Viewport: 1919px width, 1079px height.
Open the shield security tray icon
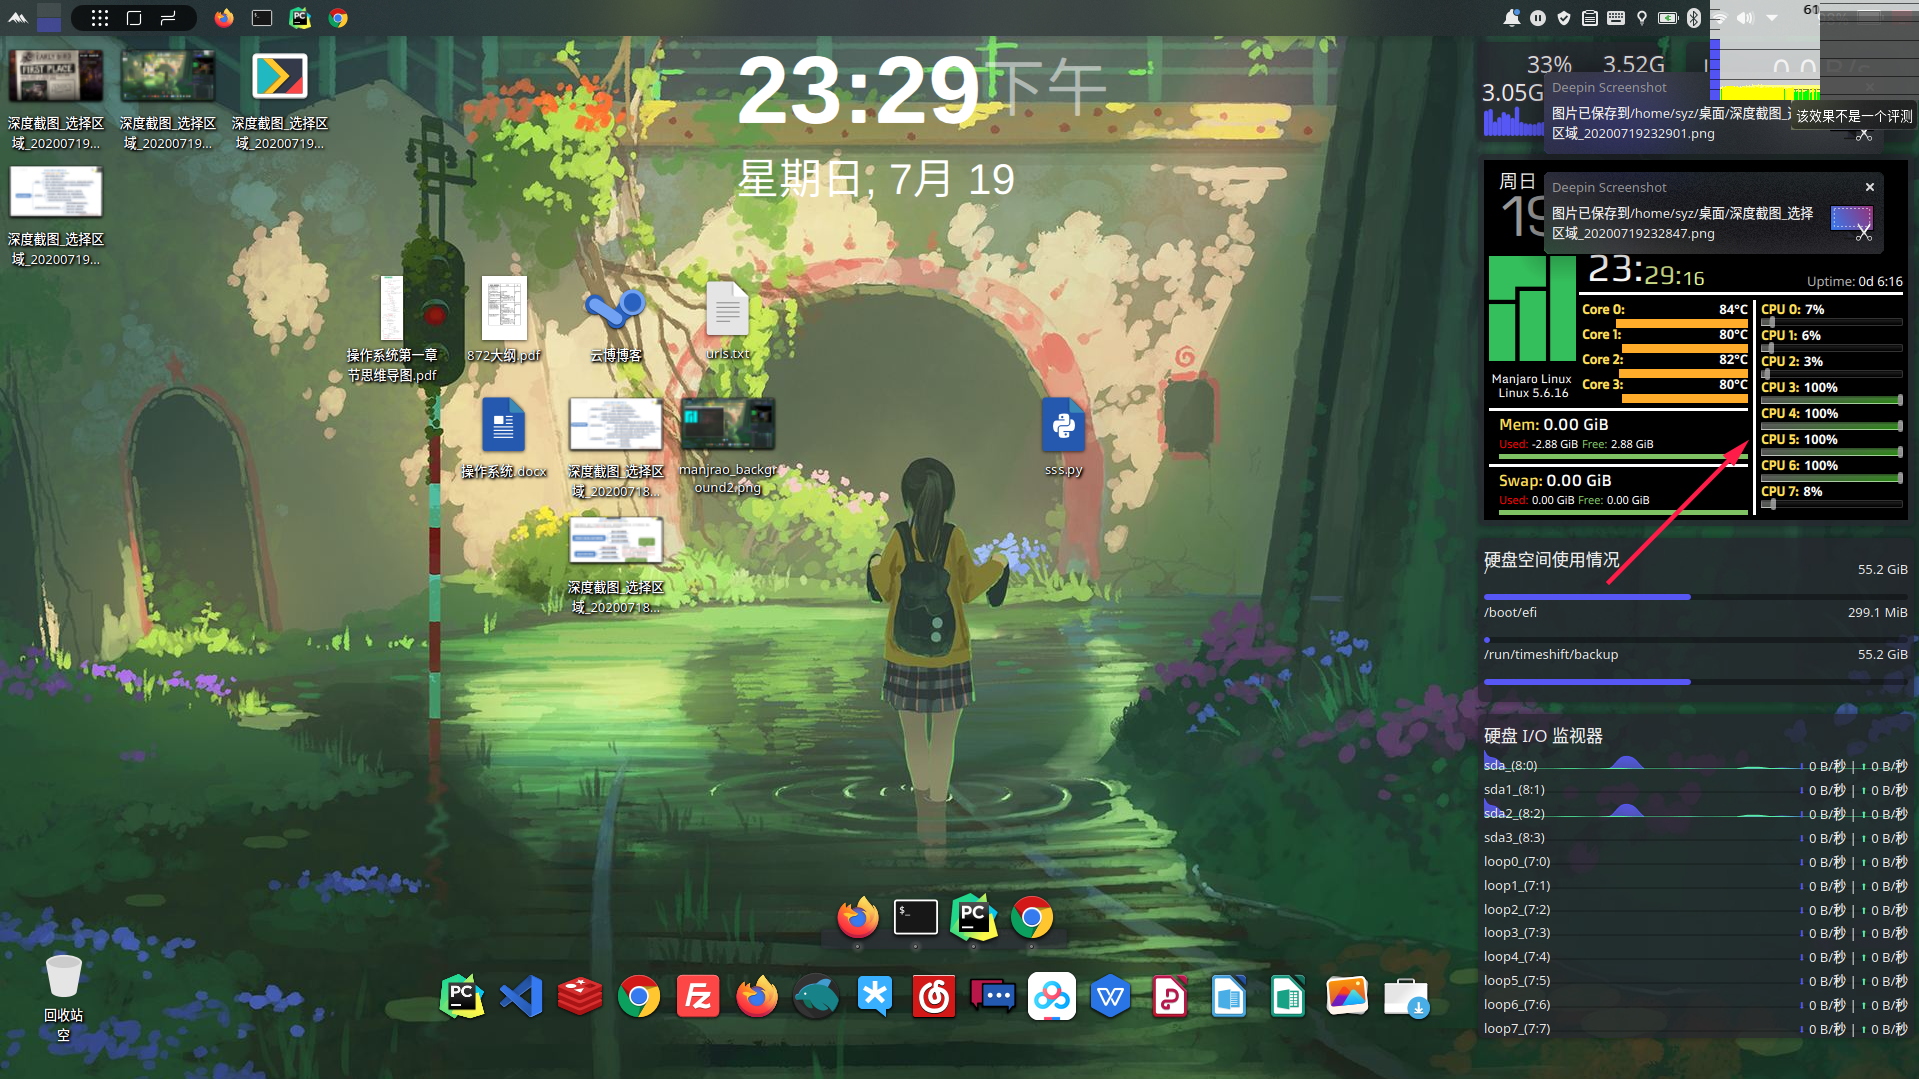point(1564,18)
